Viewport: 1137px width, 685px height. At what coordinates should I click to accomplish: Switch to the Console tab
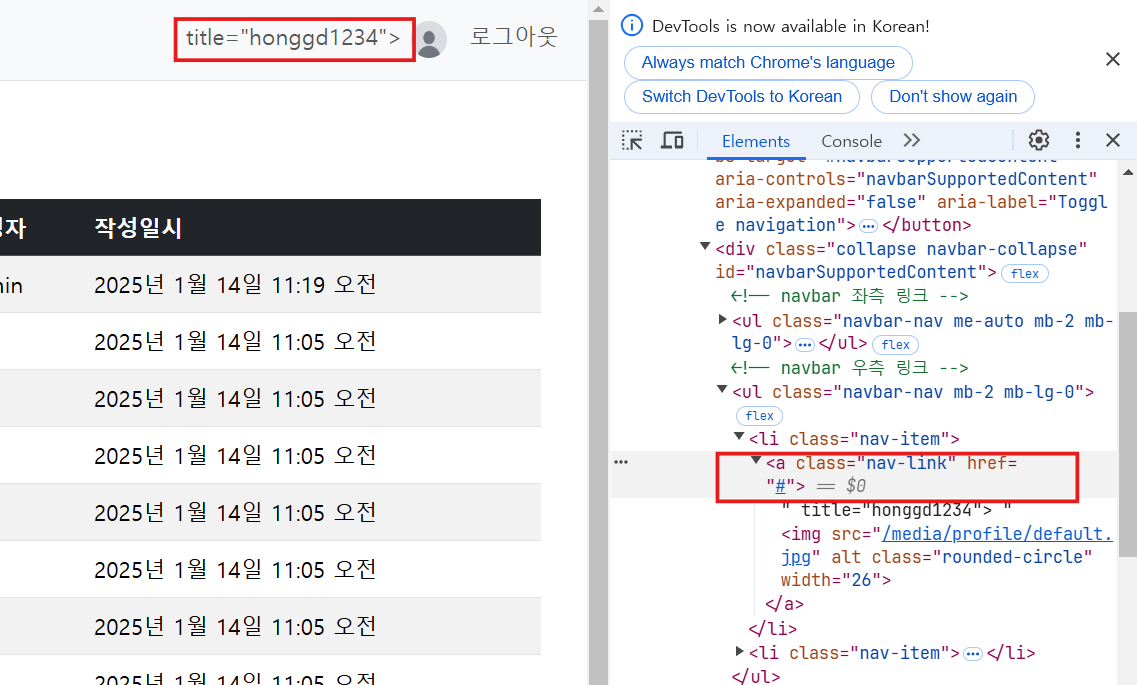(851, 141)
